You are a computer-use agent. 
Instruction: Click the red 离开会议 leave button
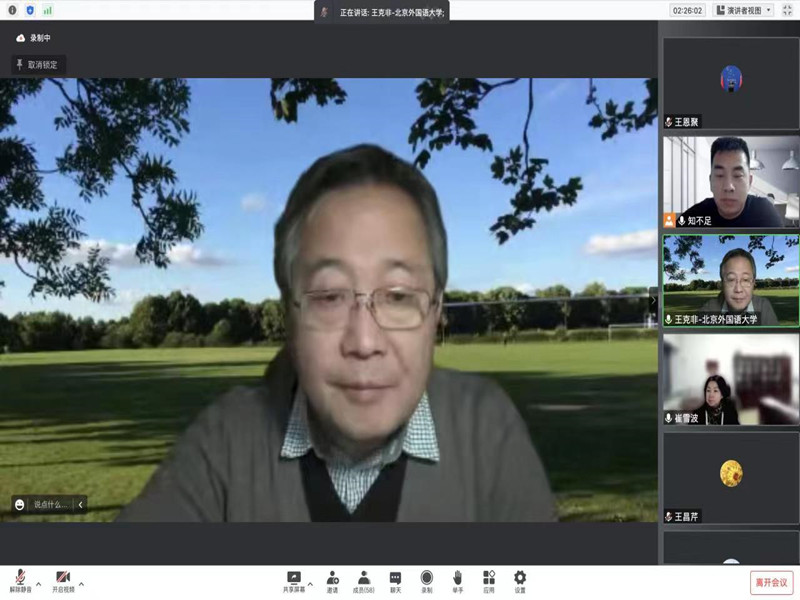coord(771,582)
